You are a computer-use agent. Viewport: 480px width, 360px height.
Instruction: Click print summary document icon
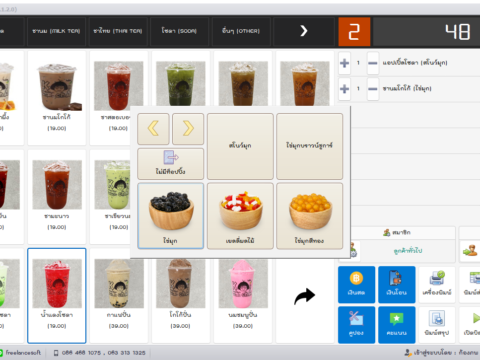tap(437, 318)
